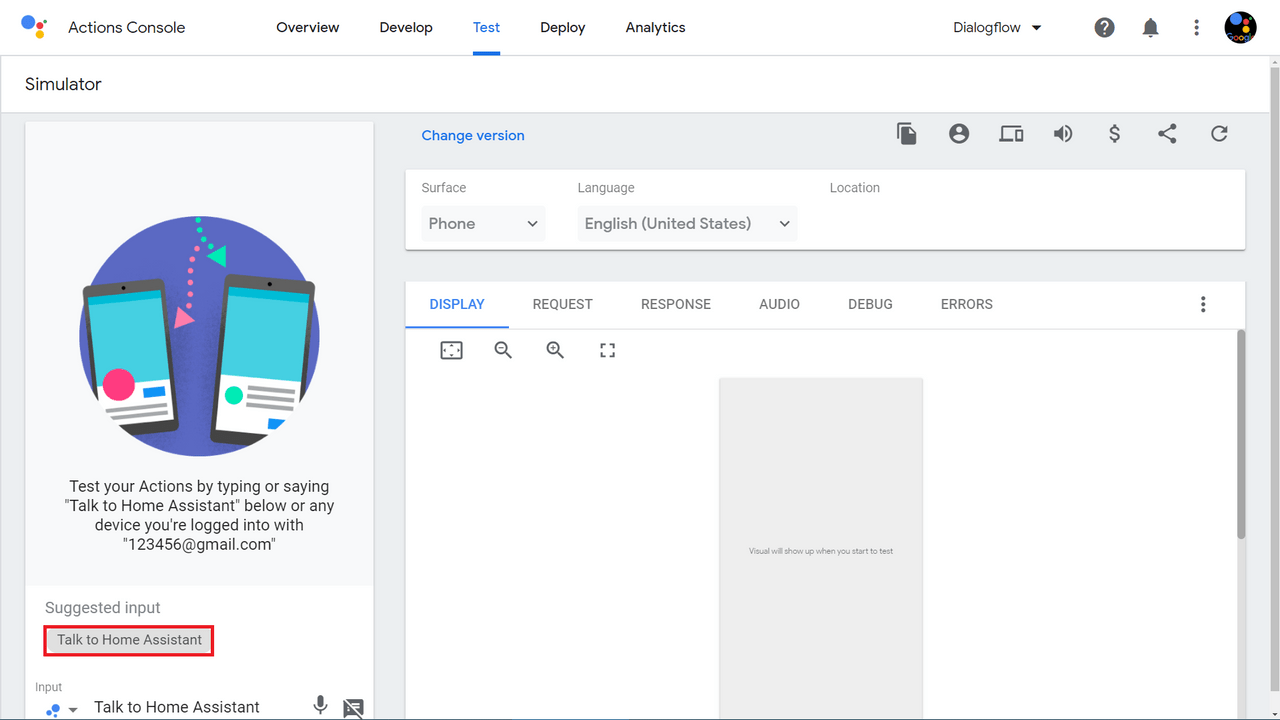
Task: Click the user profile avatar
Action: click(x=1241, y=27)
